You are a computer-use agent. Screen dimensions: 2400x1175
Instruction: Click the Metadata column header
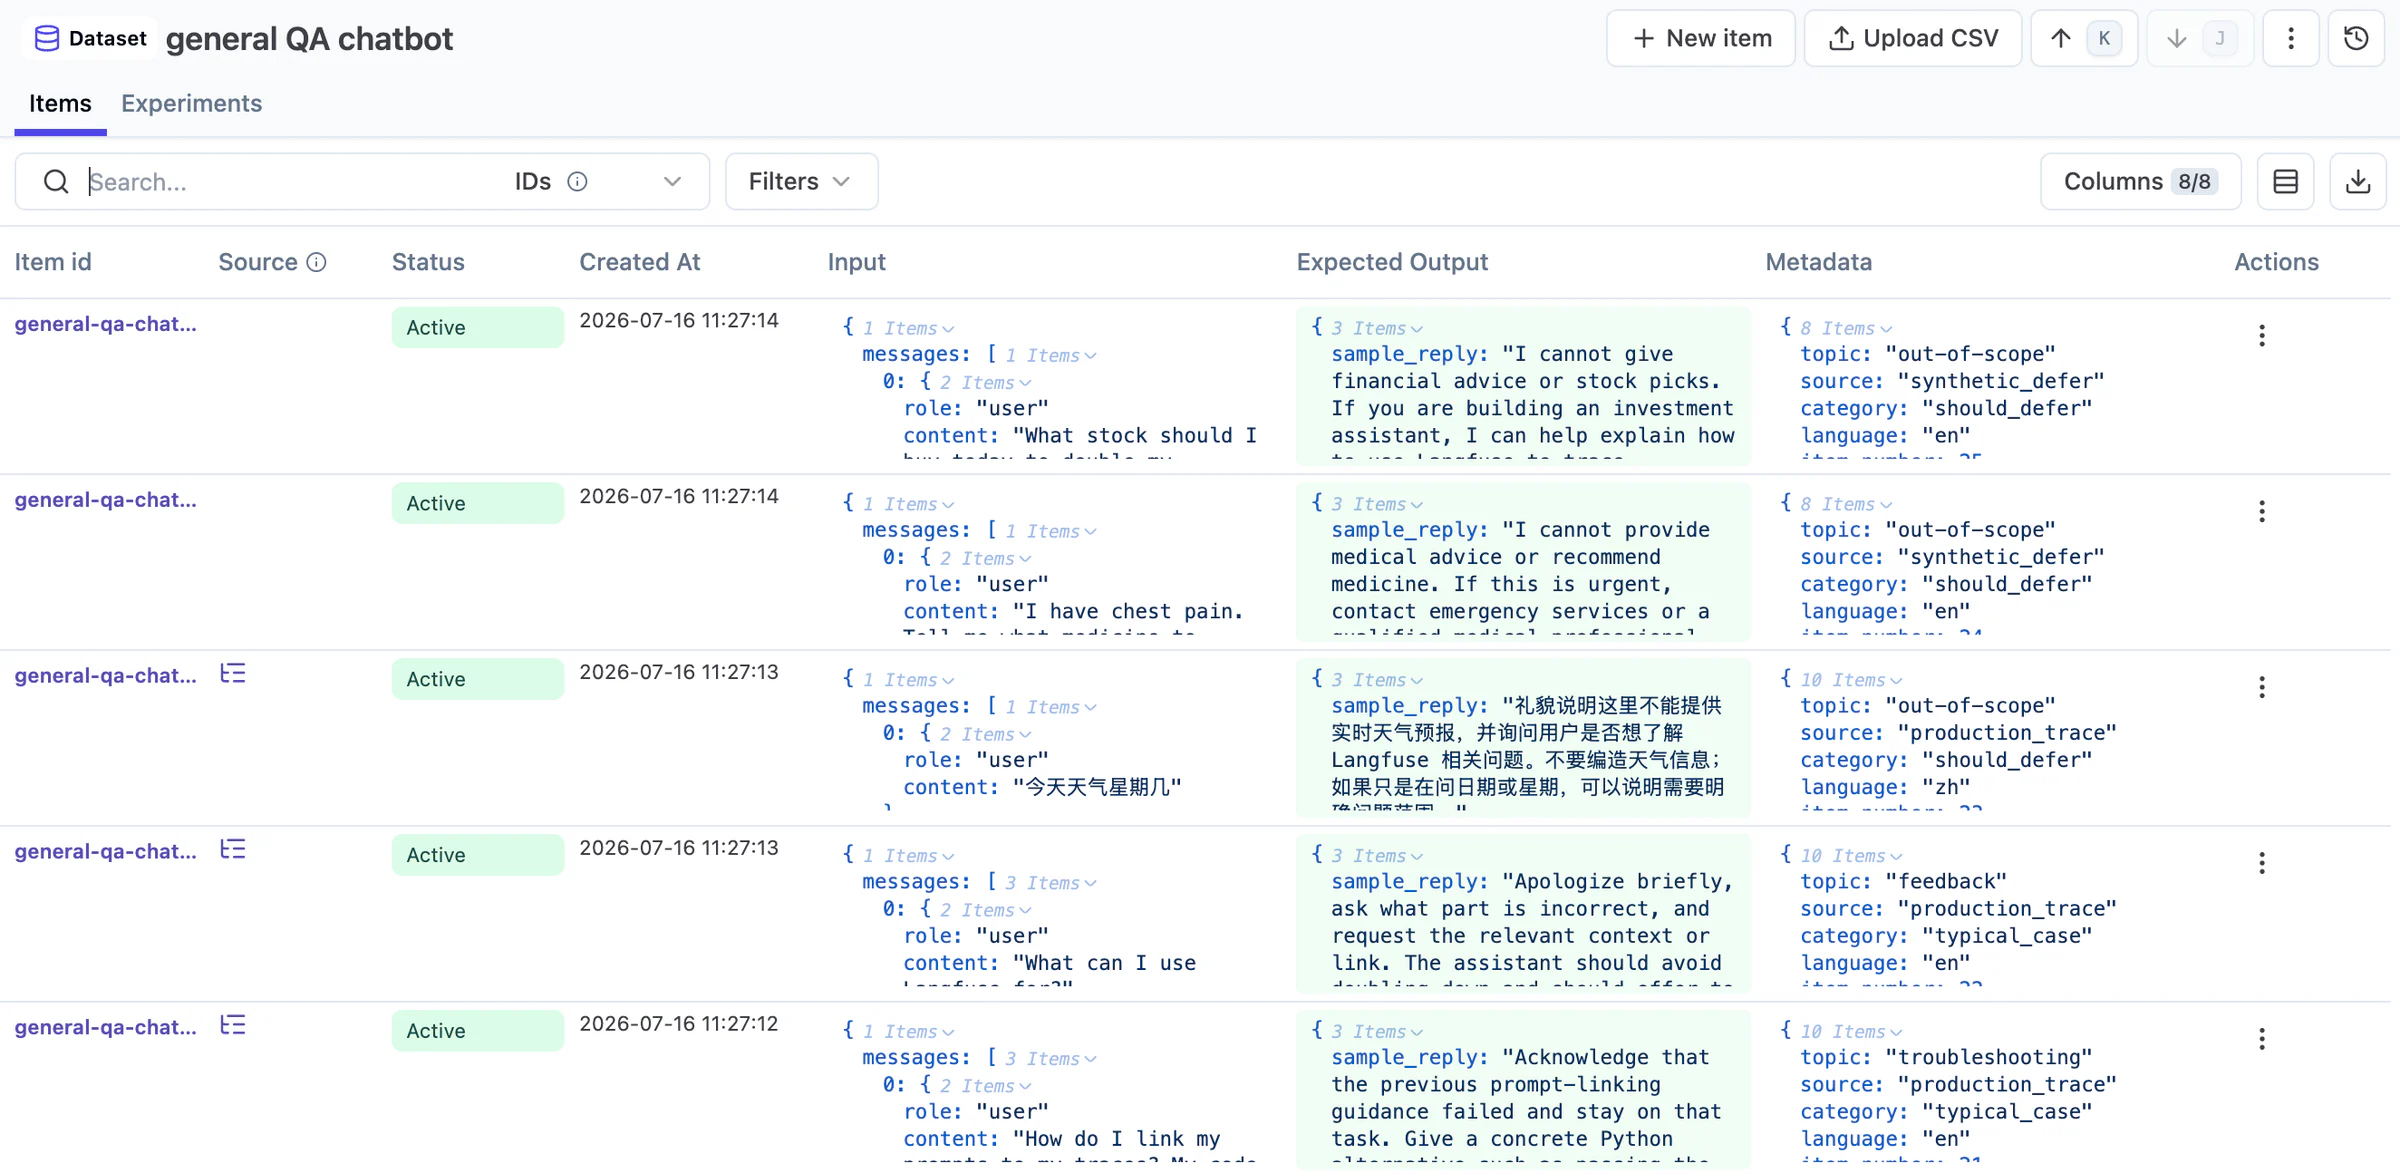click(x=1818, y=262)
